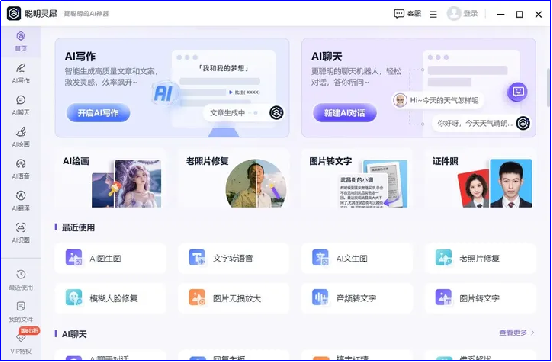Screen dimensions: 552x362
Task: Open the large 图片转文字 feature card
Action: click(x=357, y=178)
